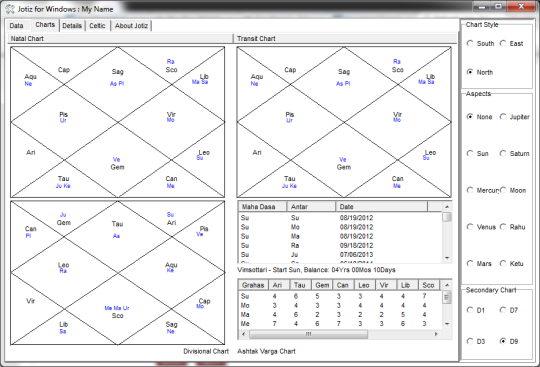Click Lib column header in Ashtak Varga table
The width and height of the screenshot is (540, 367).
point(407,285)
